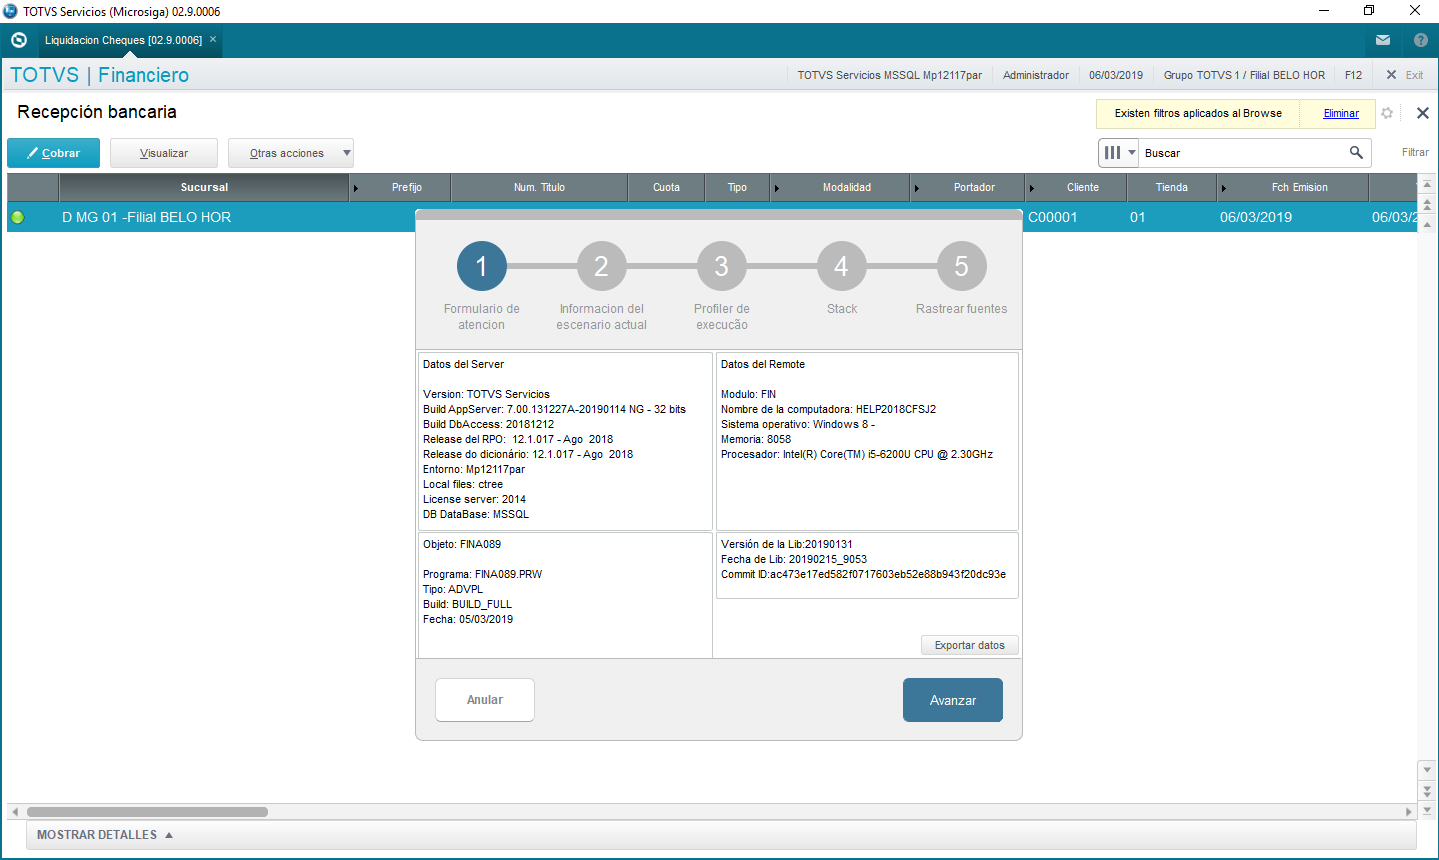Minimize the TOTVS Servicios window
The width and height of the screenshot is (1439, 860).
pyautogui.click(x=1324, y=11)
